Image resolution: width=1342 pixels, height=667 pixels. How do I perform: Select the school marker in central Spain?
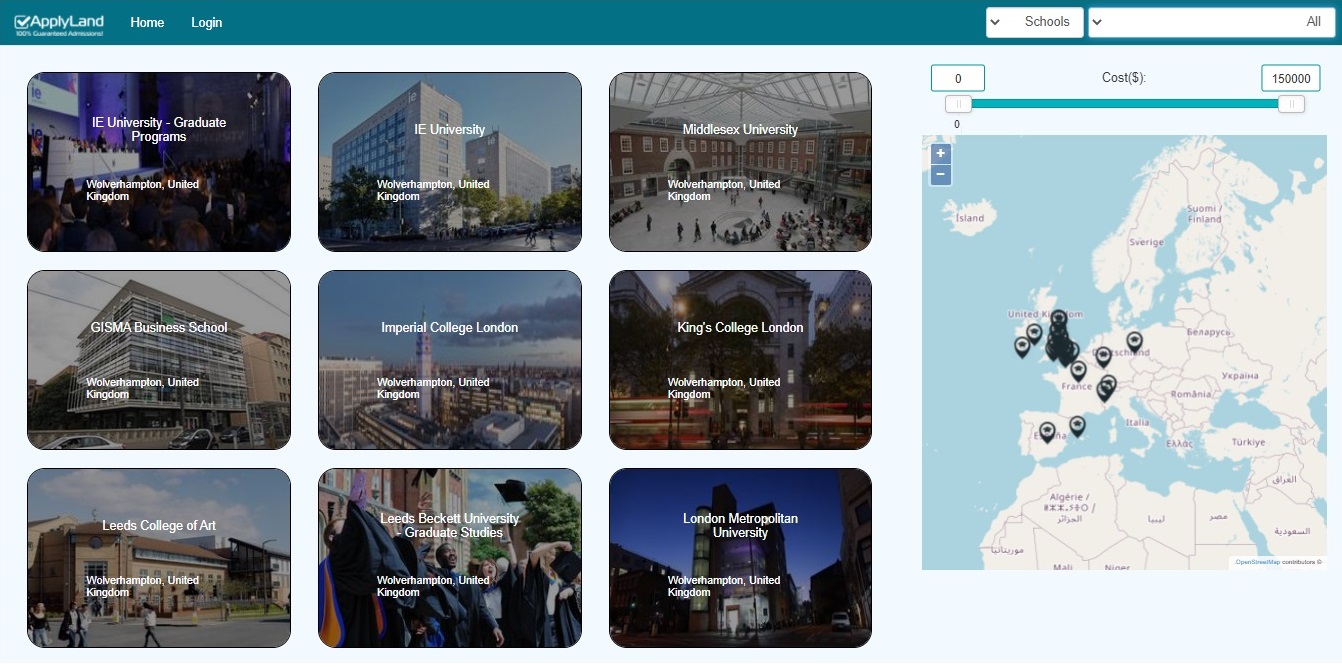(x=1047, y=432)
